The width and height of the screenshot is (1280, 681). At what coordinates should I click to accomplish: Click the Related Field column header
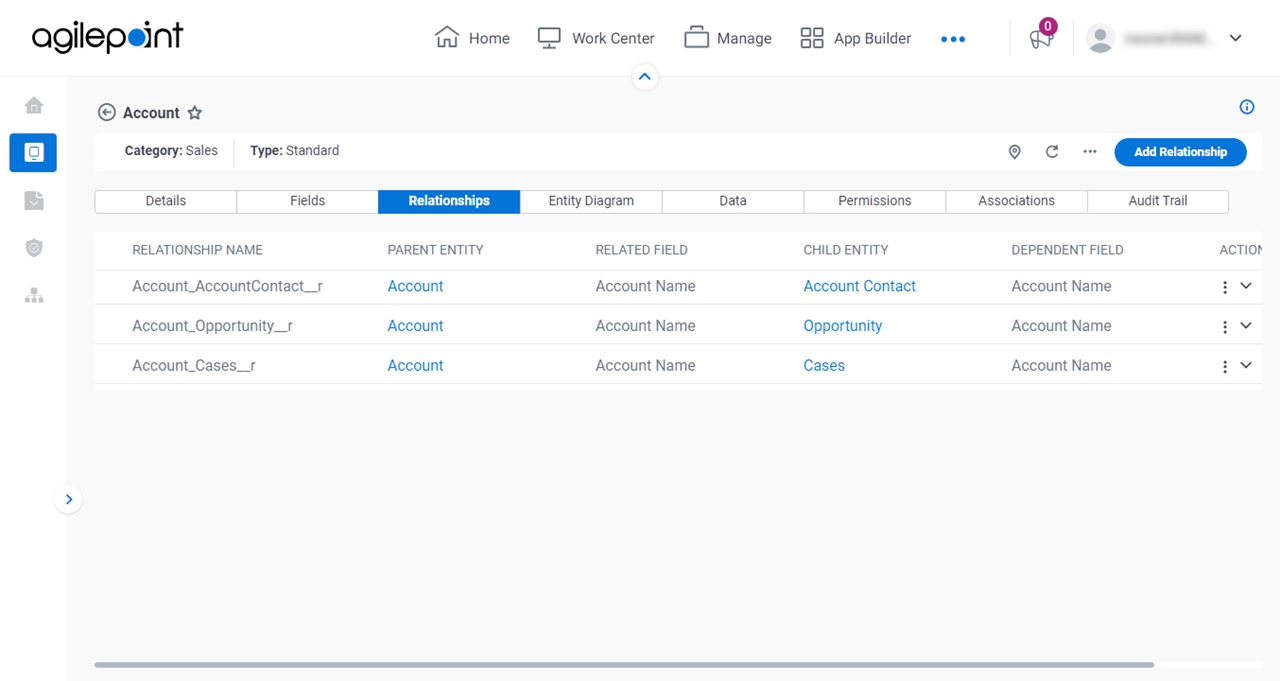[x=641, y=250]
